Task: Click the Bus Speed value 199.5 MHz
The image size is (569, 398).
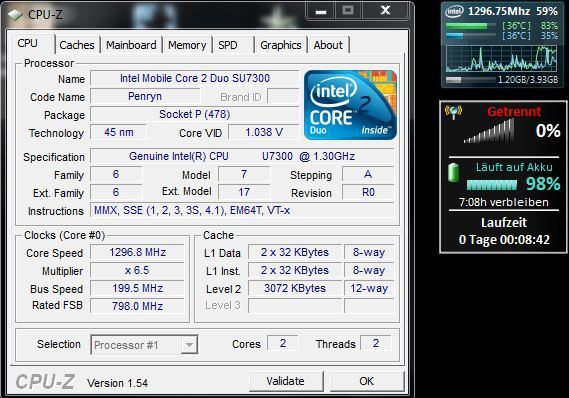Action: tap(138, 288)
